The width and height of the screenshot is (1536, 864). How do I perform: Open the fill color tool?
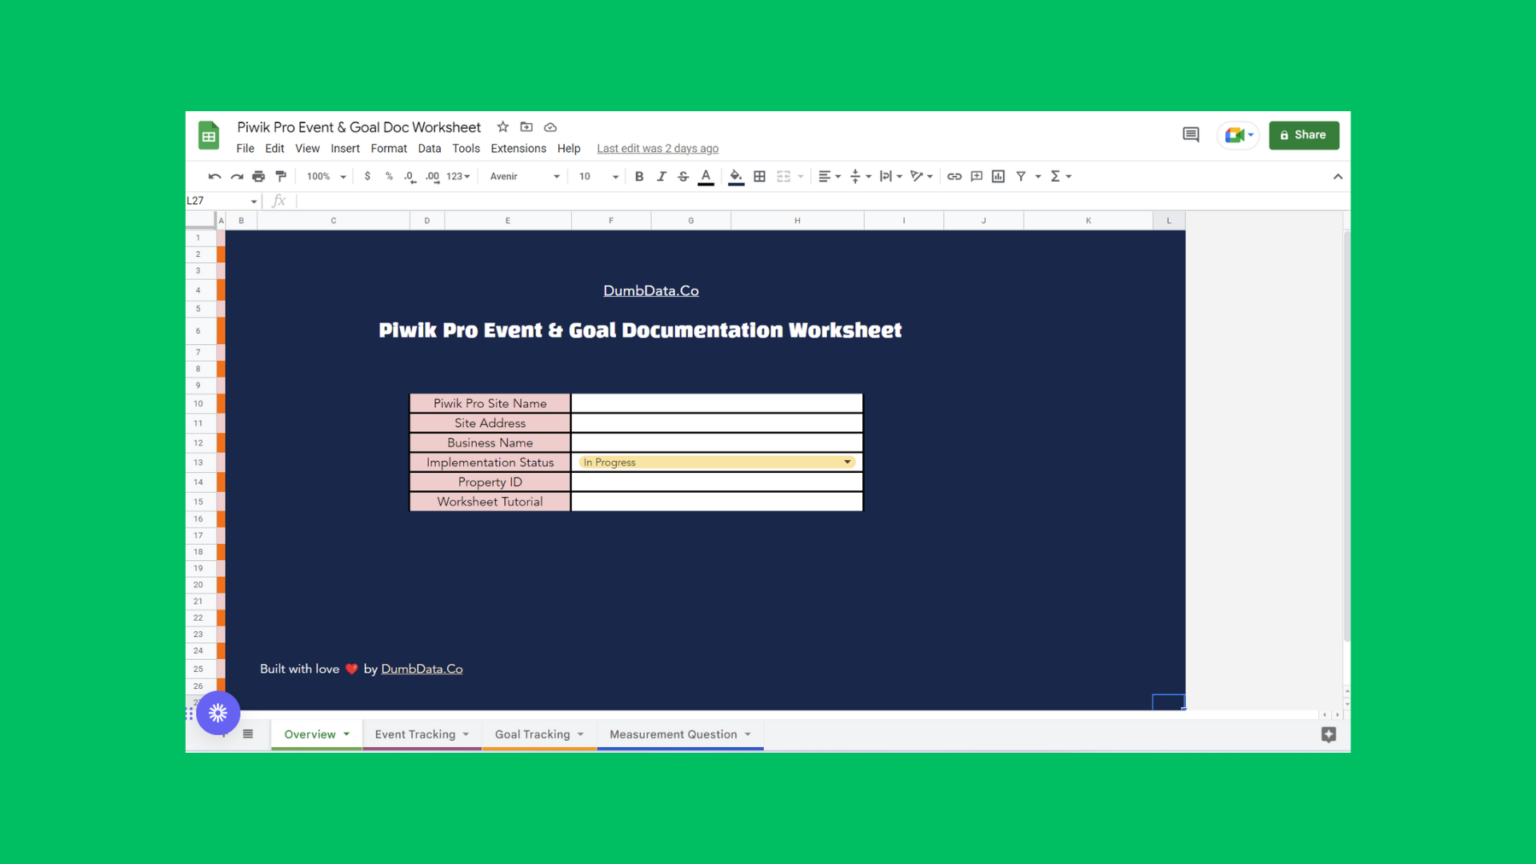736,176
